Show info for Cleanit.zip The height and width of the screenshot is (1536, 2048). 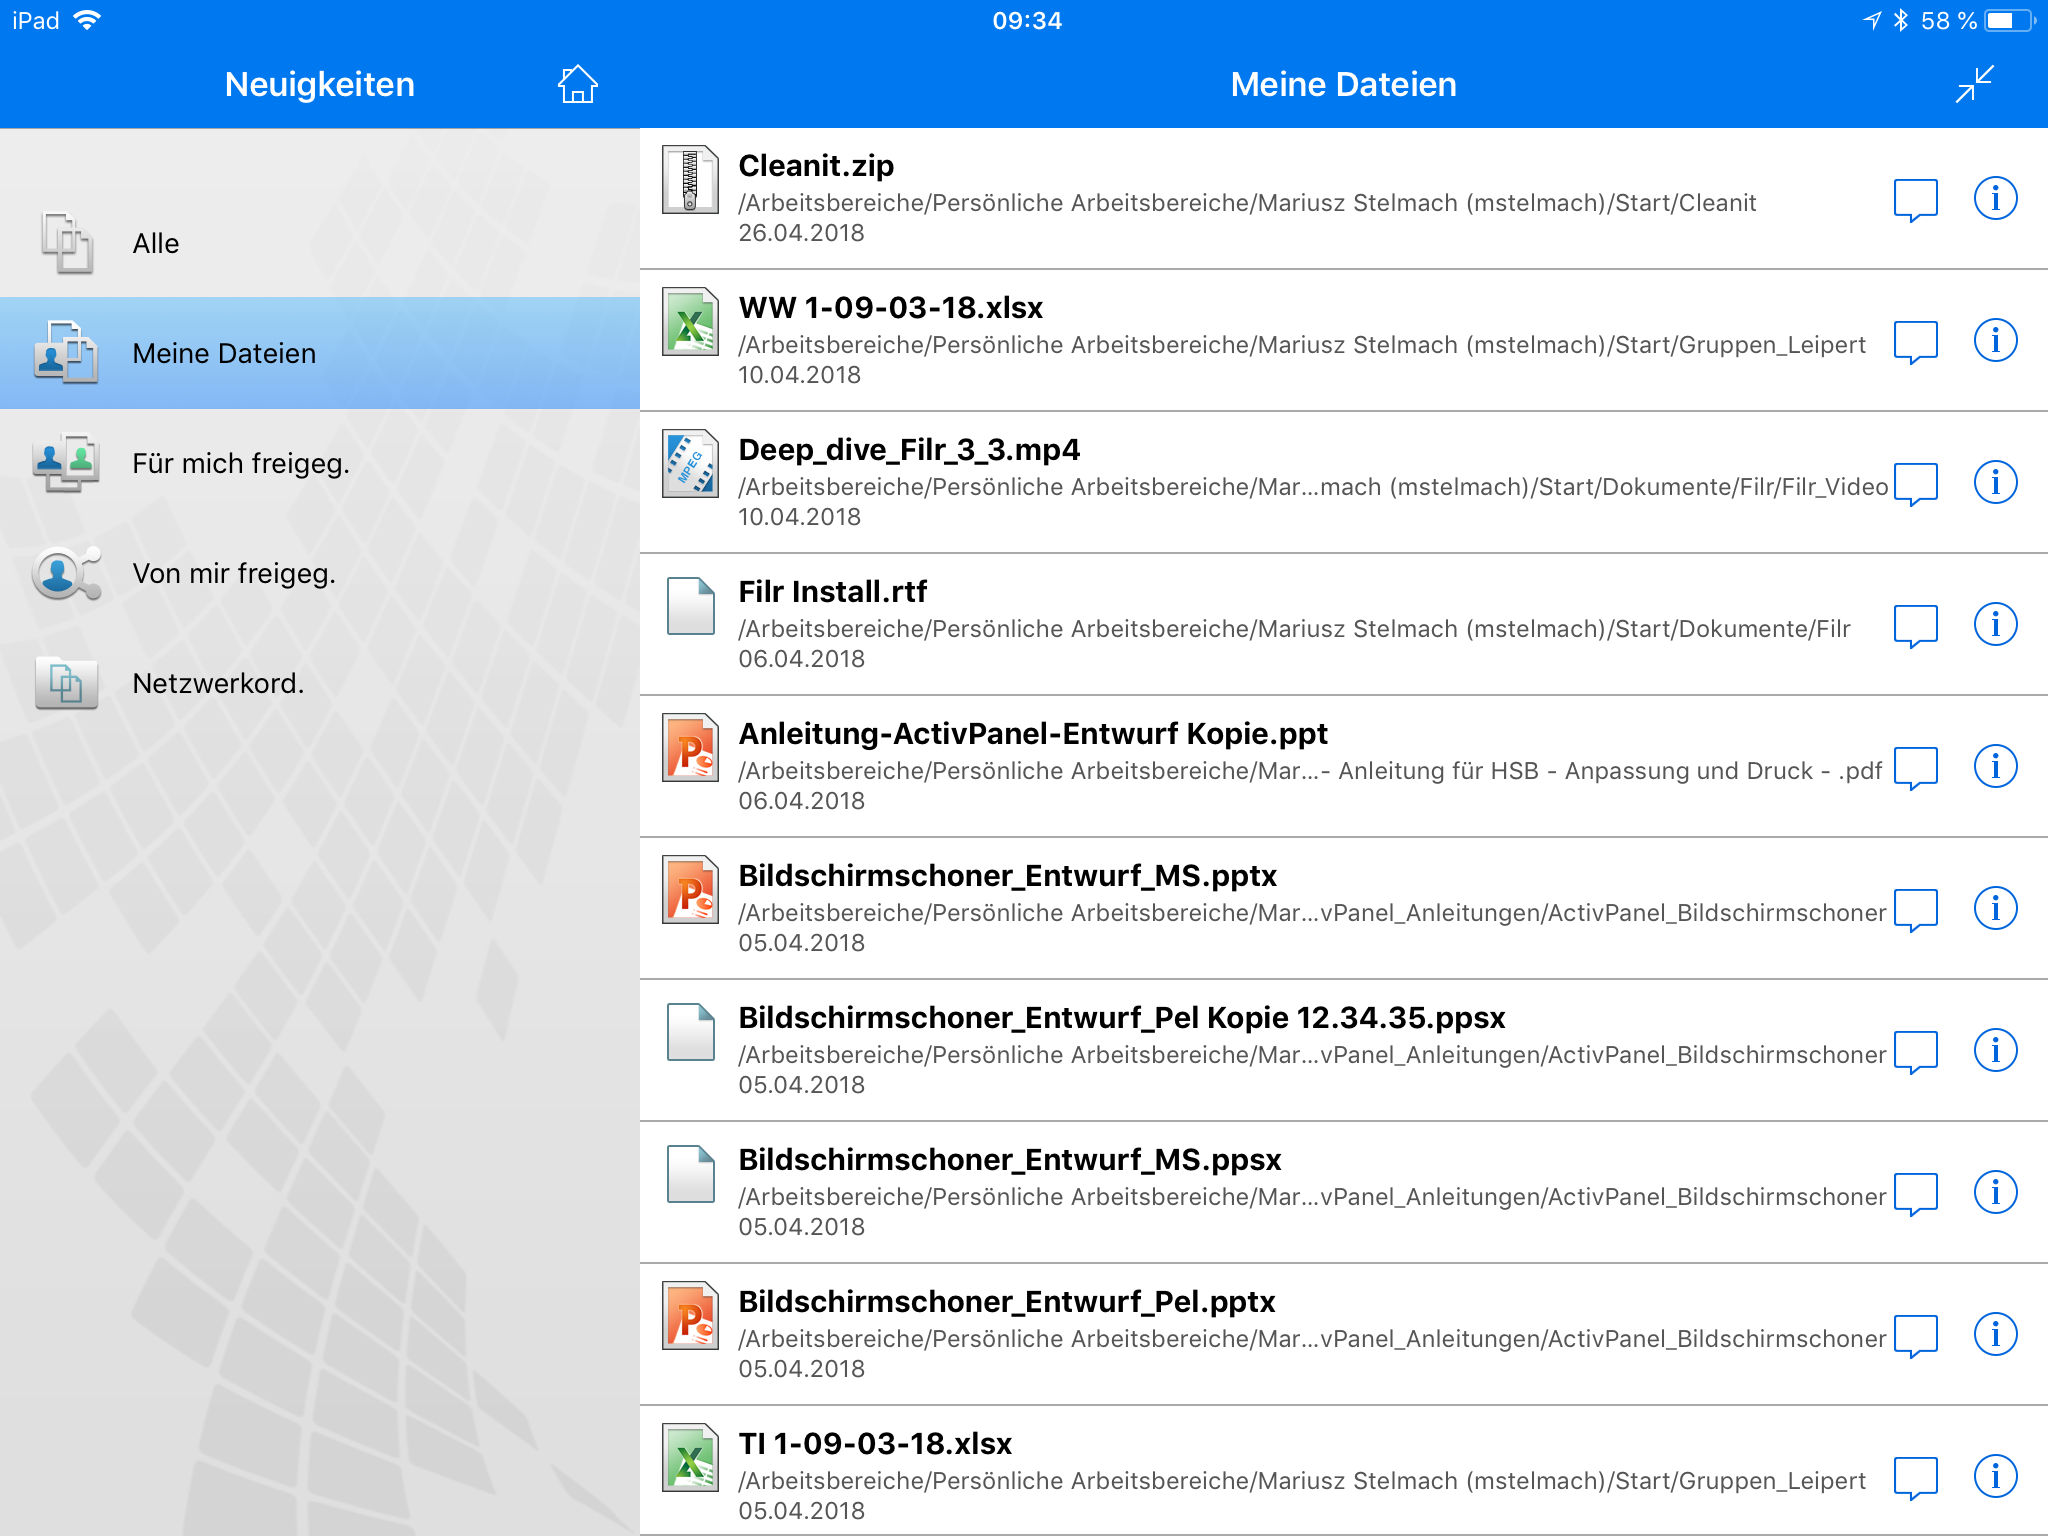1995,198
